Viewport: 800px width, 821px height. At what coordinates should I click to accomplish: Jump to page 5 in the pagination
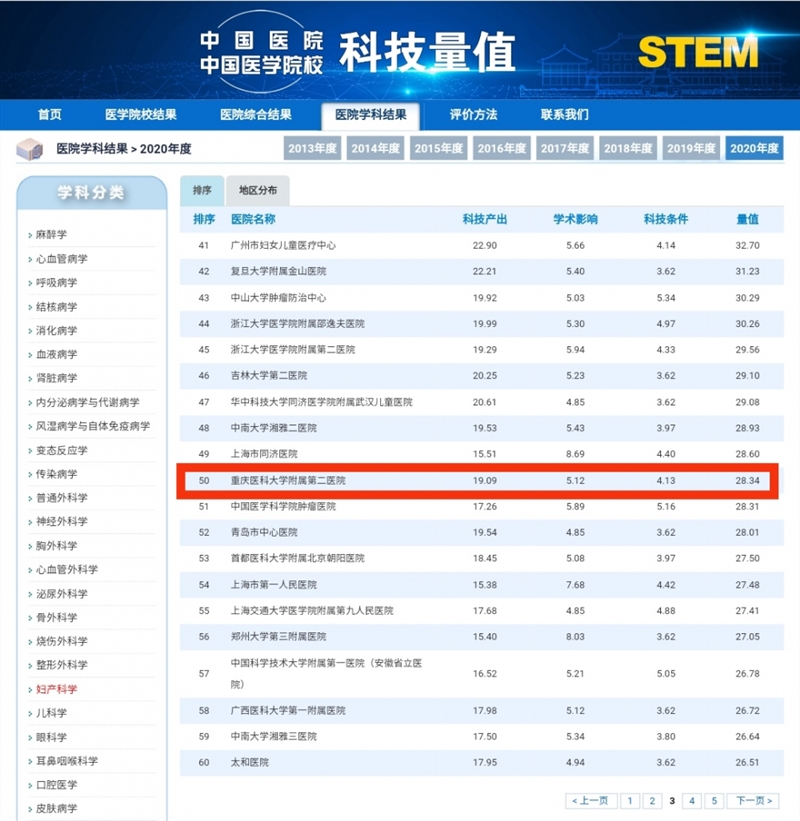(x=714, y=801)
